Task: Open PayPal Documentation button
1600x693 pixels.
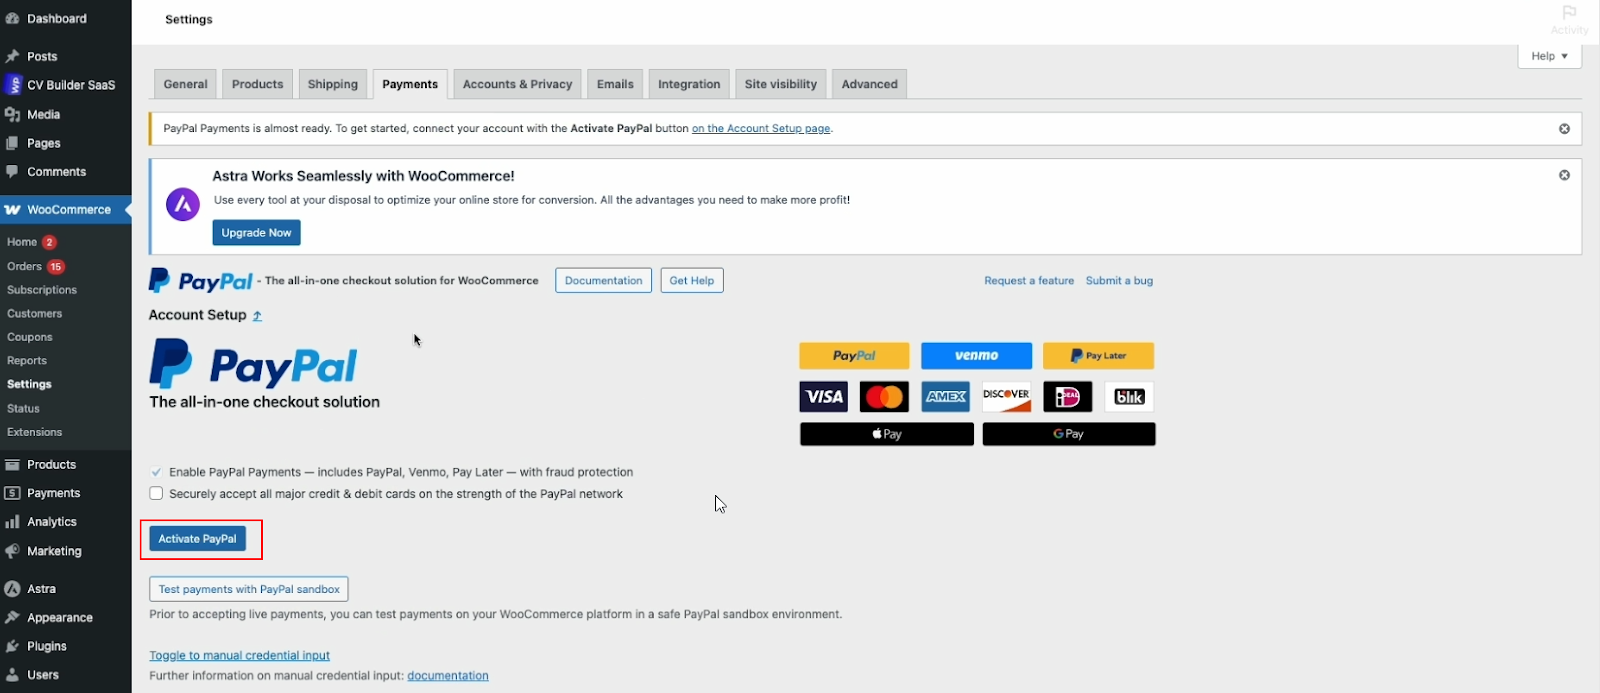Action: pyautogui.click(x=604, y=281)
